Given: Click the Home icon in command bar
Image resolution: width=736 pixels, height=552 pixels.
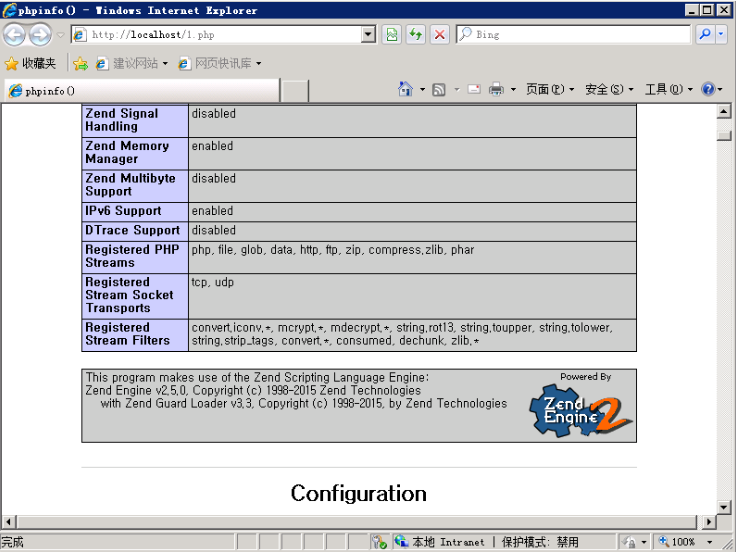Looking at the screenshot, I should [405, 90].
